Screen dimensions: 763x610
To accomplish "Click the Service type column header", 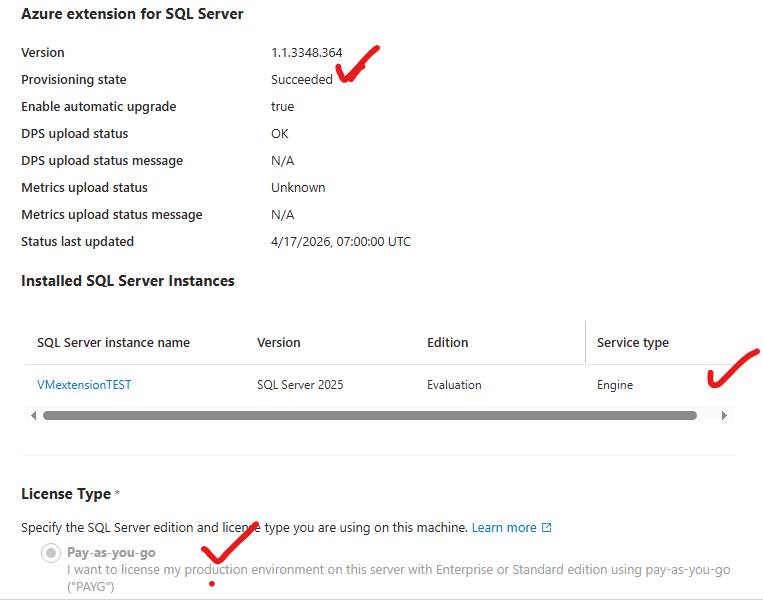I will click(633, 343).
